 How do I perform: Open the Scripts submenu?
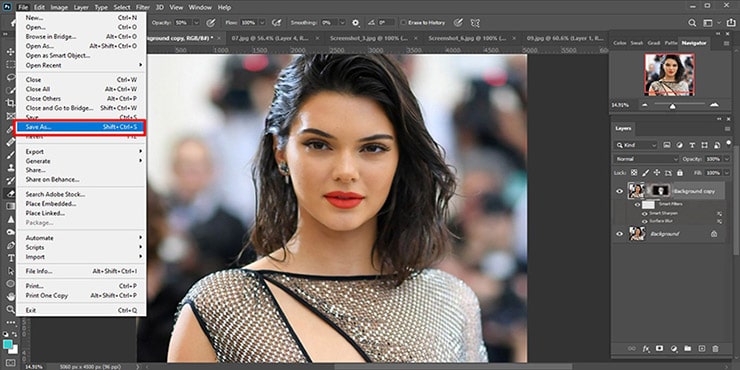pos(80,247)
